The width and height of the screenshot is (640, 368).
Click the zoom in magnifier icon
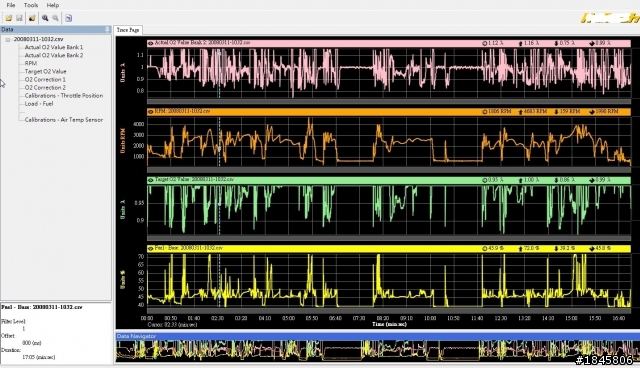click(45, 18)
